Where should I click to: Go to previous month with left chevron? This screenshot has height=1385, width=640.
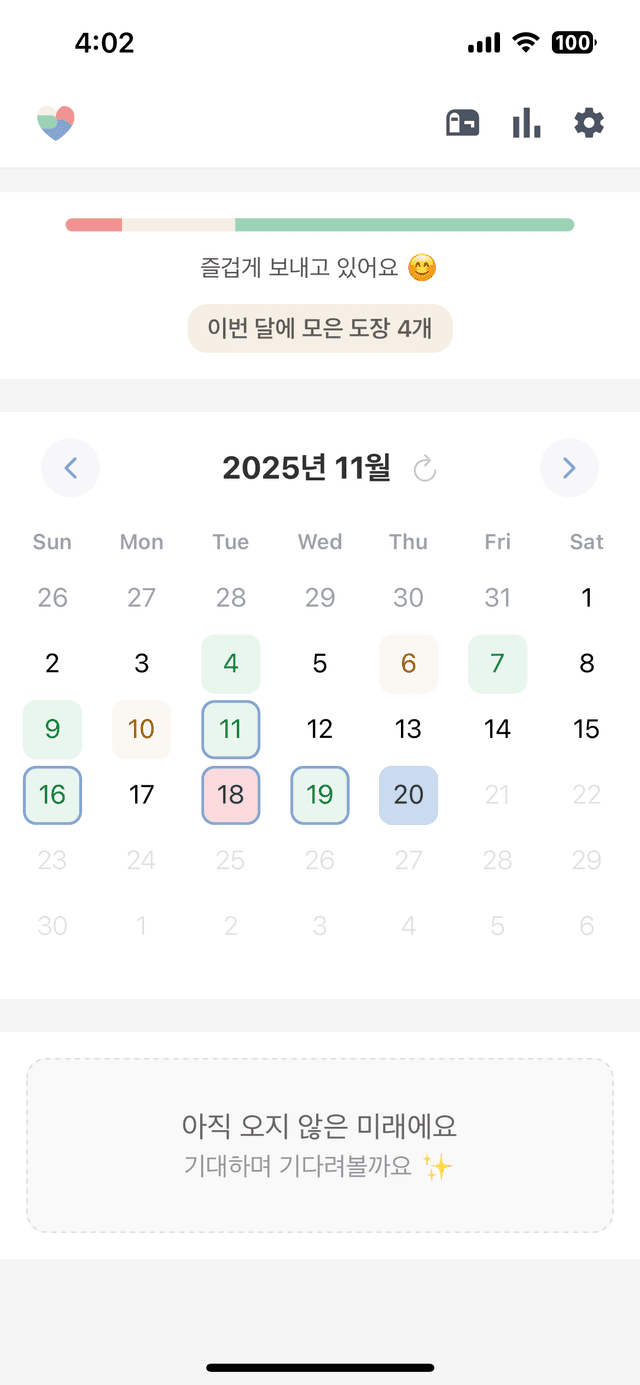click(70, 468)
